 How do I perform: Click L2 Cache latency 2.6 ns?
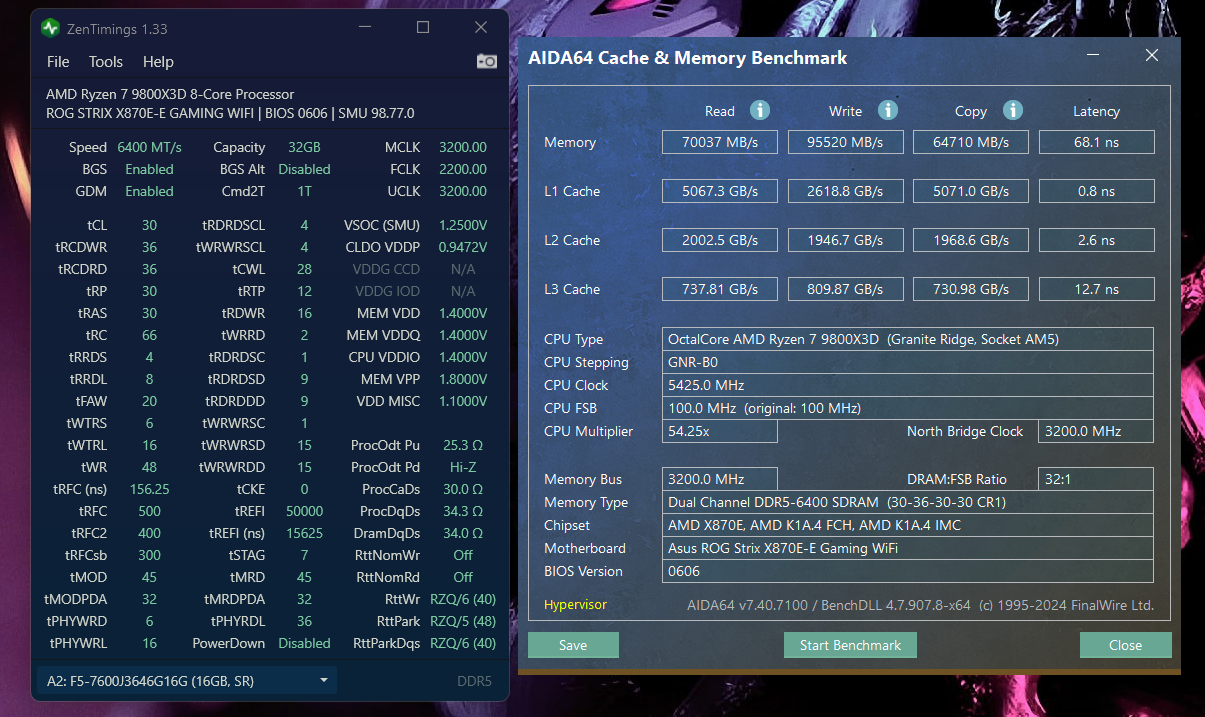pos(1097,240)
